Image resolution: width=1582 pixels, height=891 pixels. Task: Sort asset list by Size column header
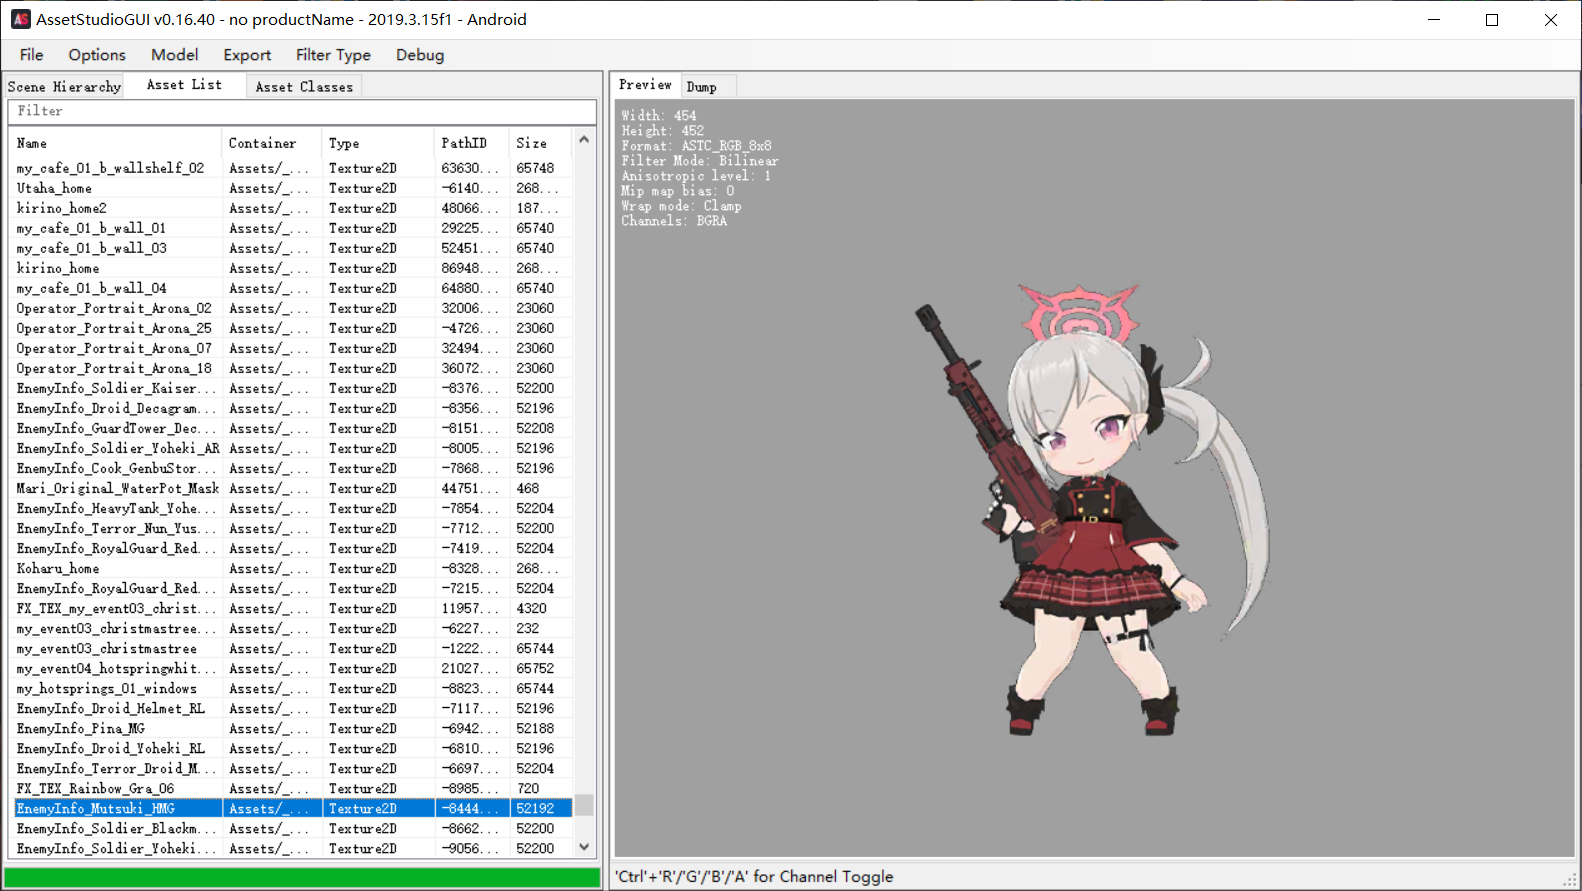coord(539,143)
